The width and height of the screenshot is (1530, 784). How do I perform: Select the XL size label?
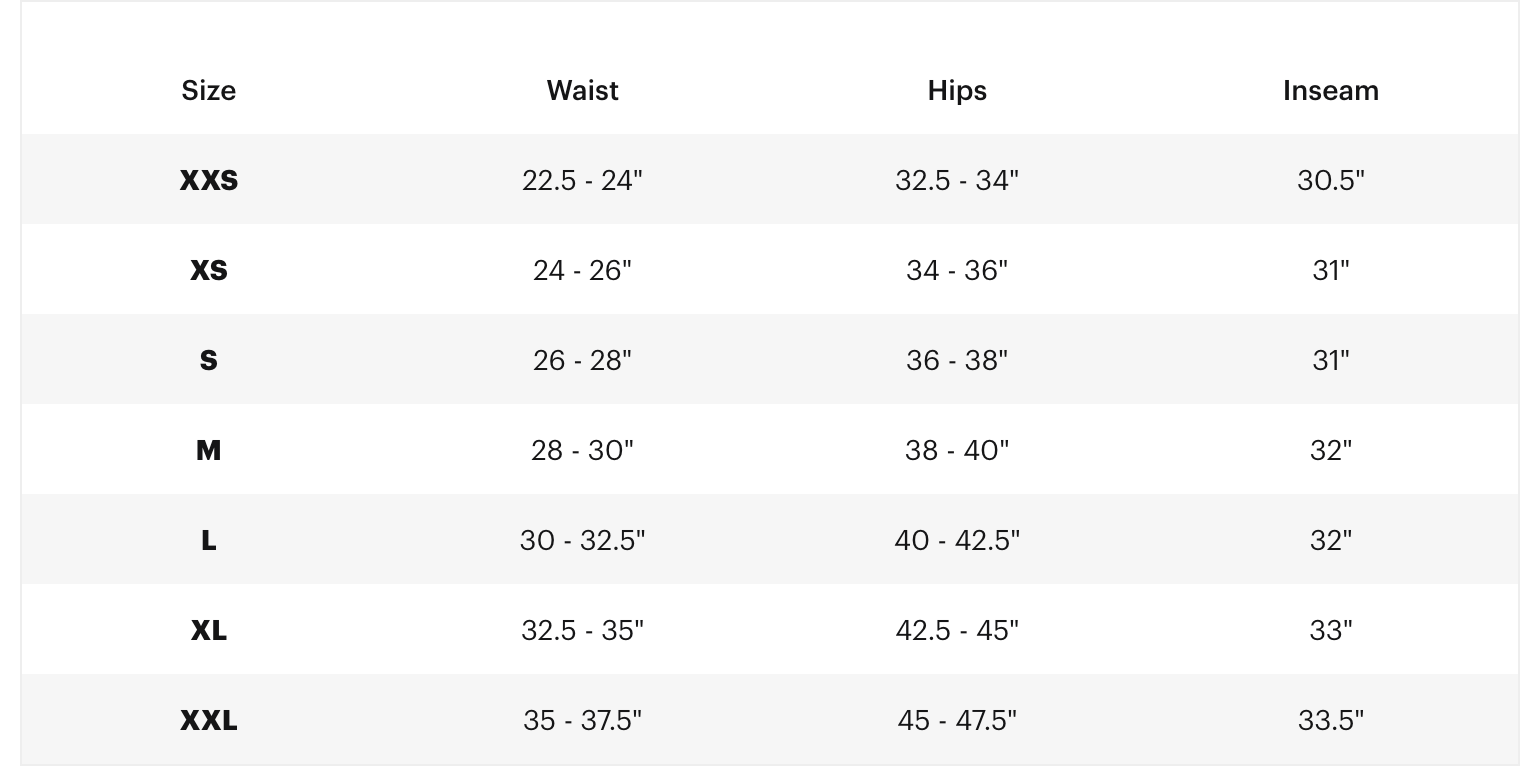(x=208, y=630)
